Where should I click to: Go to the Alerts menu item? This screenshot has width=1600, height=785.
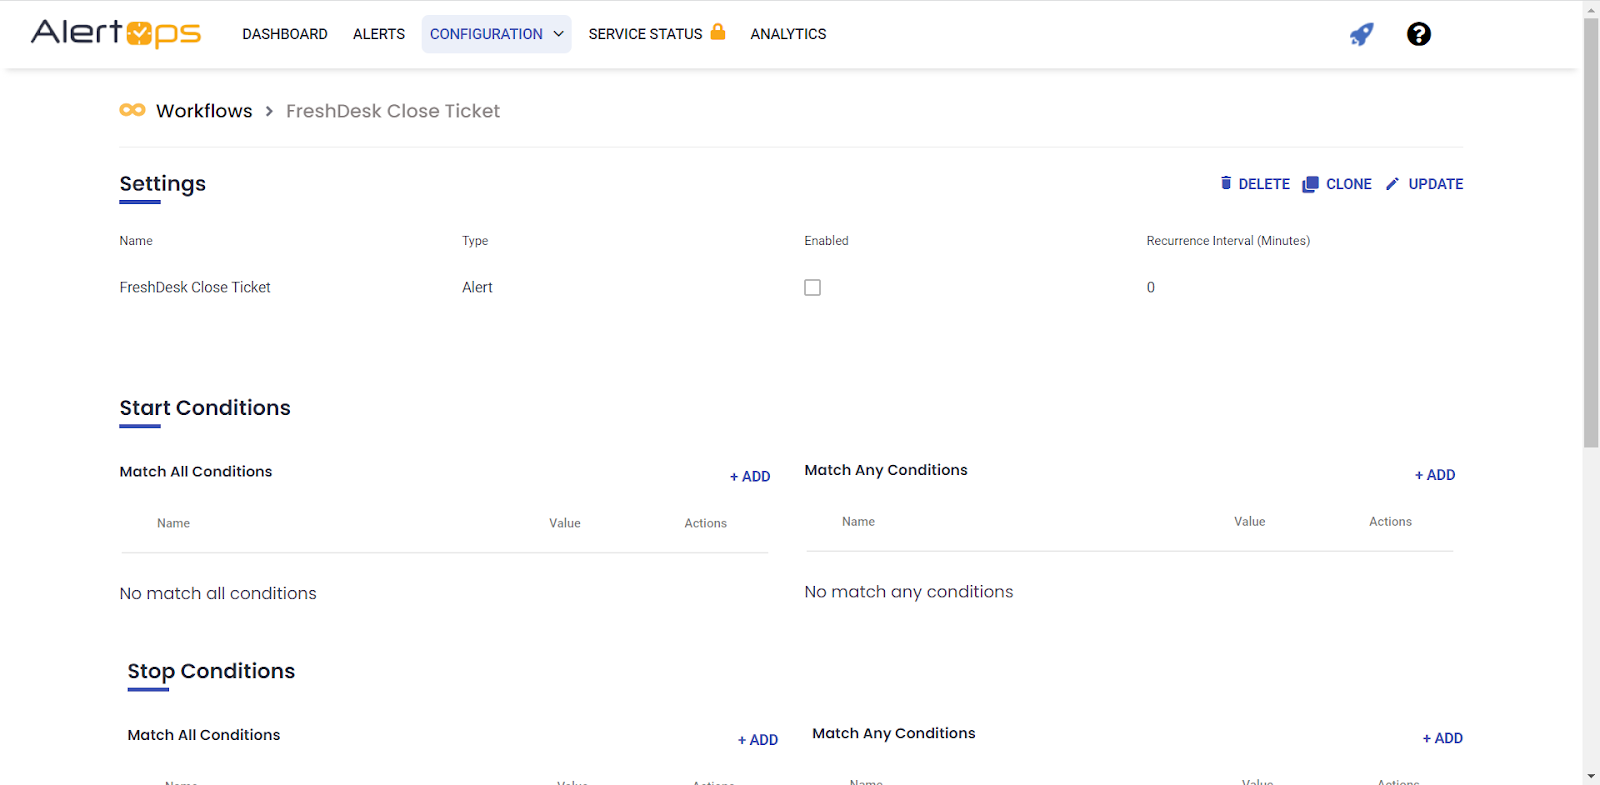click(x=379, y=34)
